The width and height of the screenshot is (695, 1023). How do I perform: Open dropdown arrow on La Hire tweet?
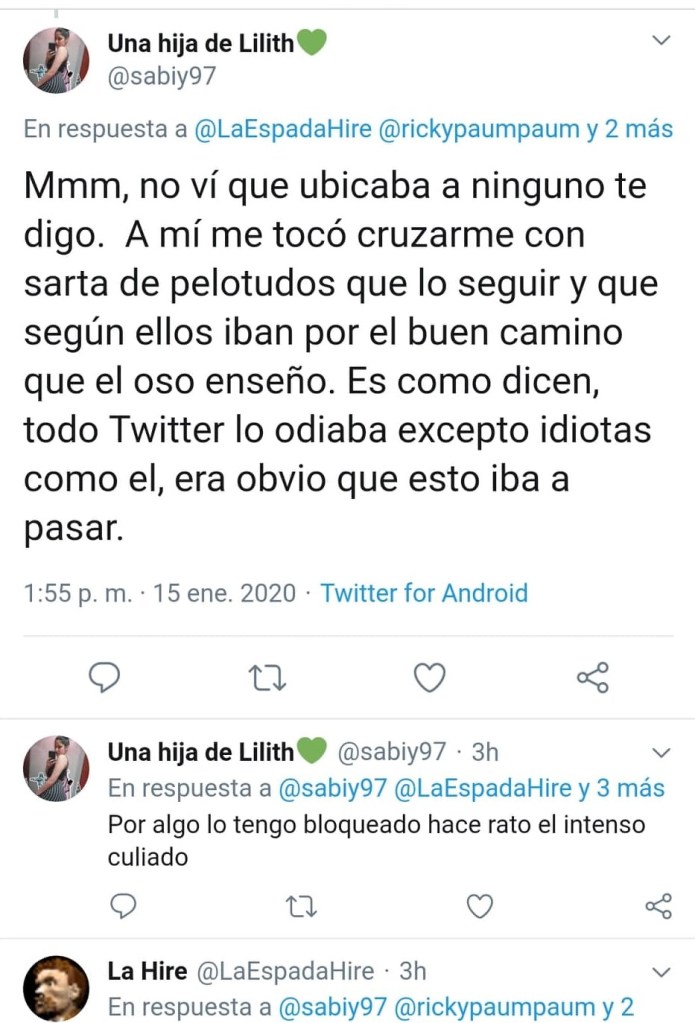point(661,971)
